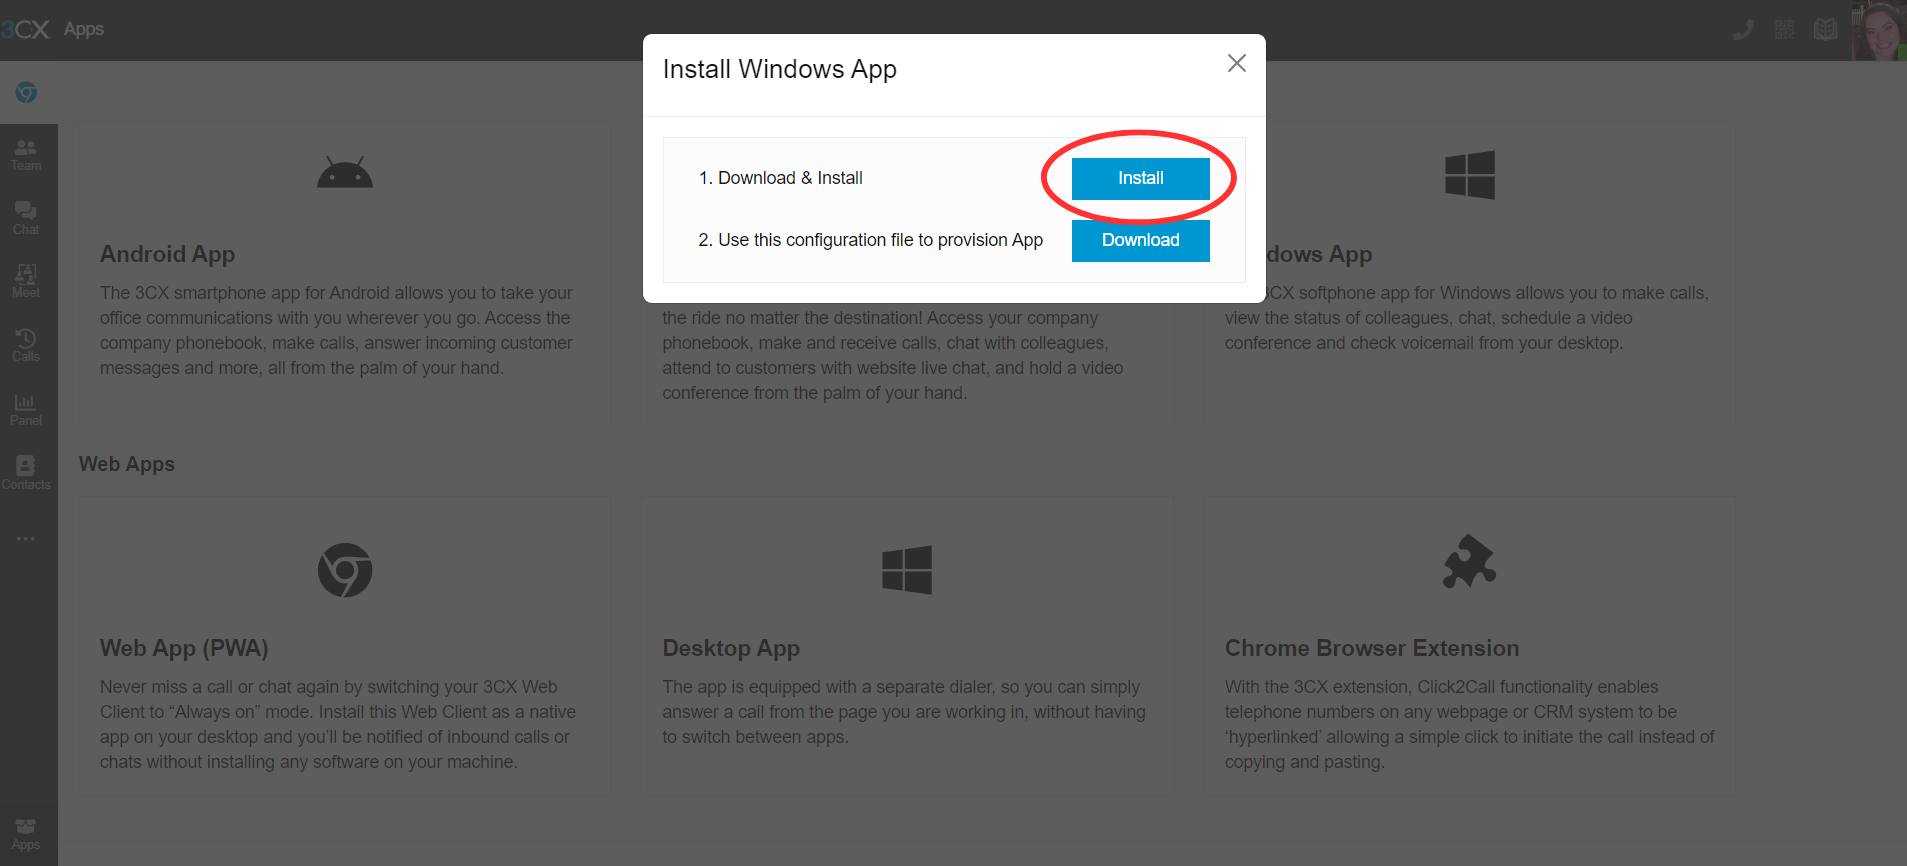Click the Android robot icon

345,173
